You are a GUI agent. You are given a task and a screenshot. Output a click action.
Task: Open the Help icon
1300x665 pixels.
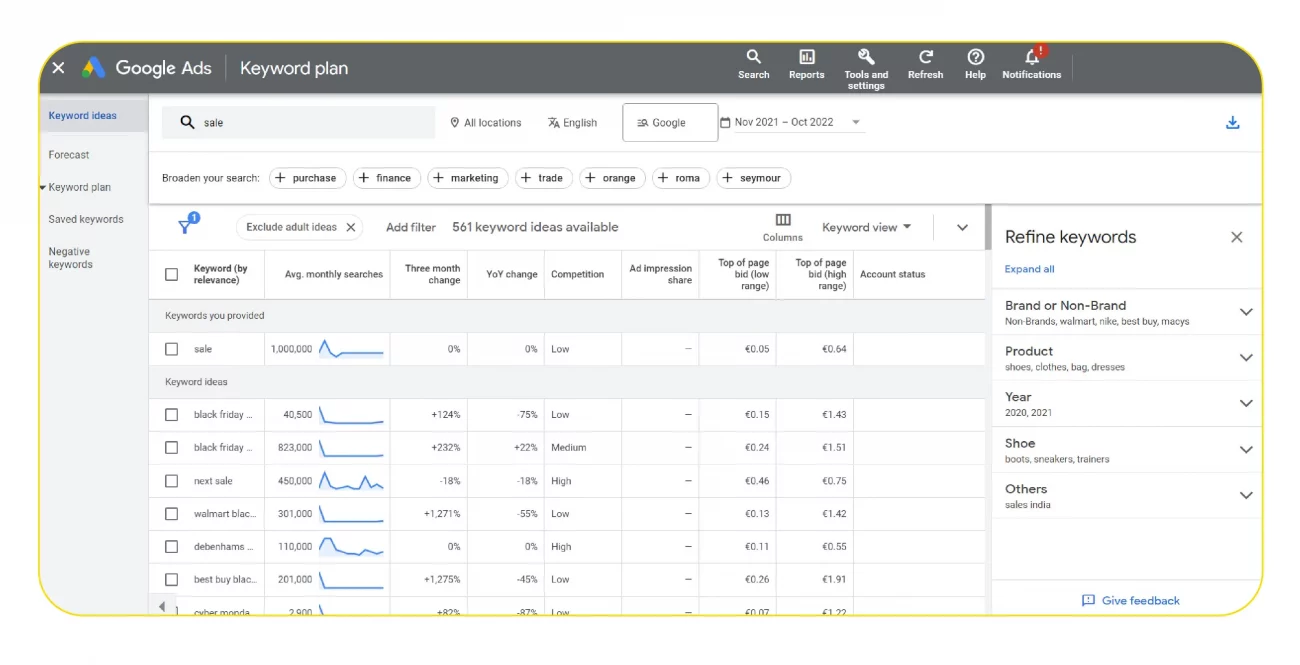(x=976, y=64)
